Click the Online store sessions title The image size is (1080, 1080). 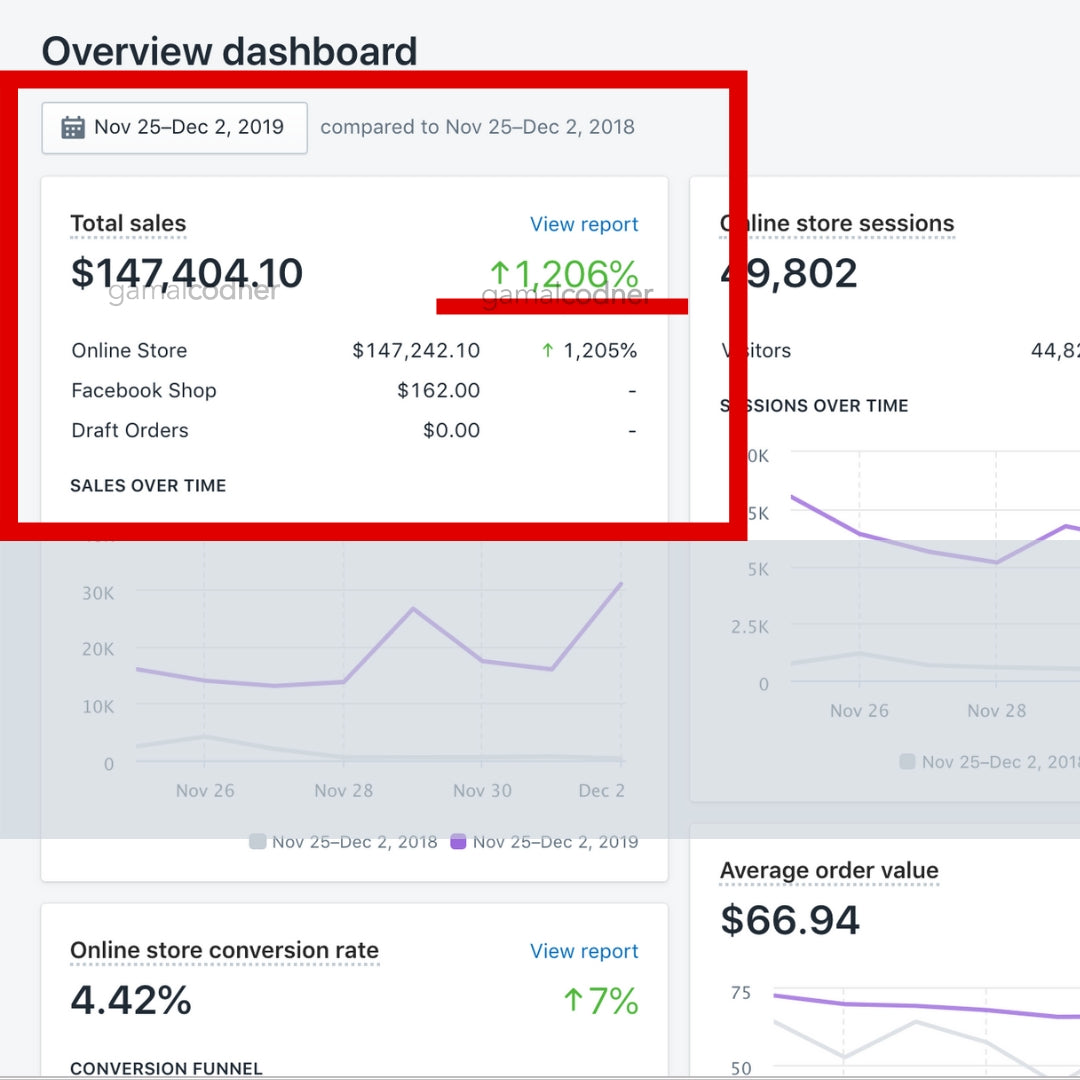click(837, 224)
